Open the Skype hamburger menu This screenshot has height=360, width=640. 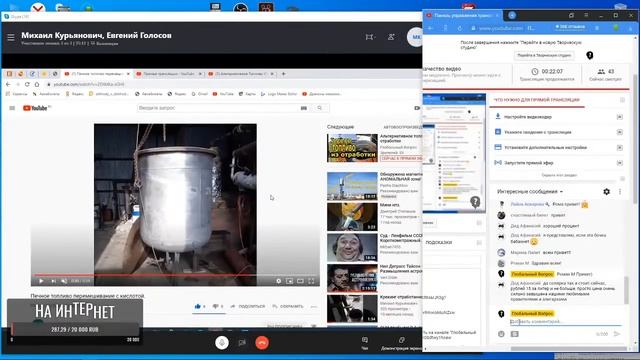click(x=11, y=37)
